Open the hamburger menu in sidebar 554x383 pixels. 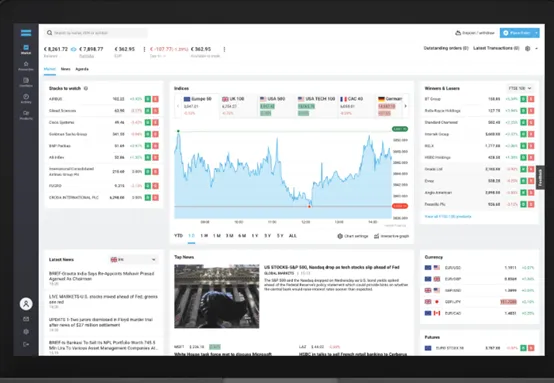26,33
